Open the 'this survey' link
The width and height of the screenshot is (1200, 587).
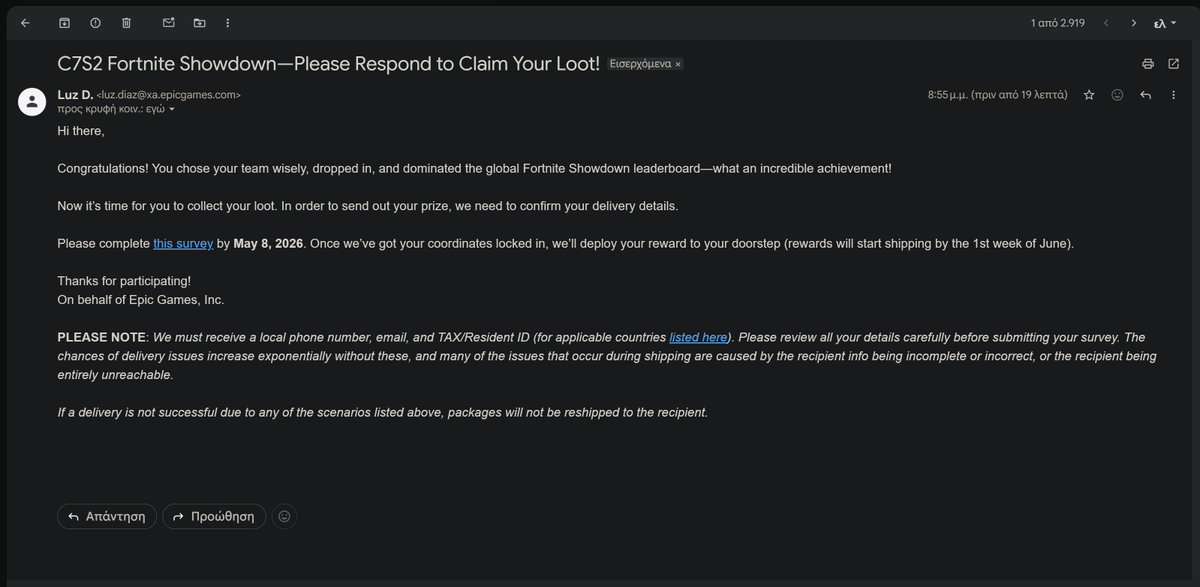(x=183, y=243)
